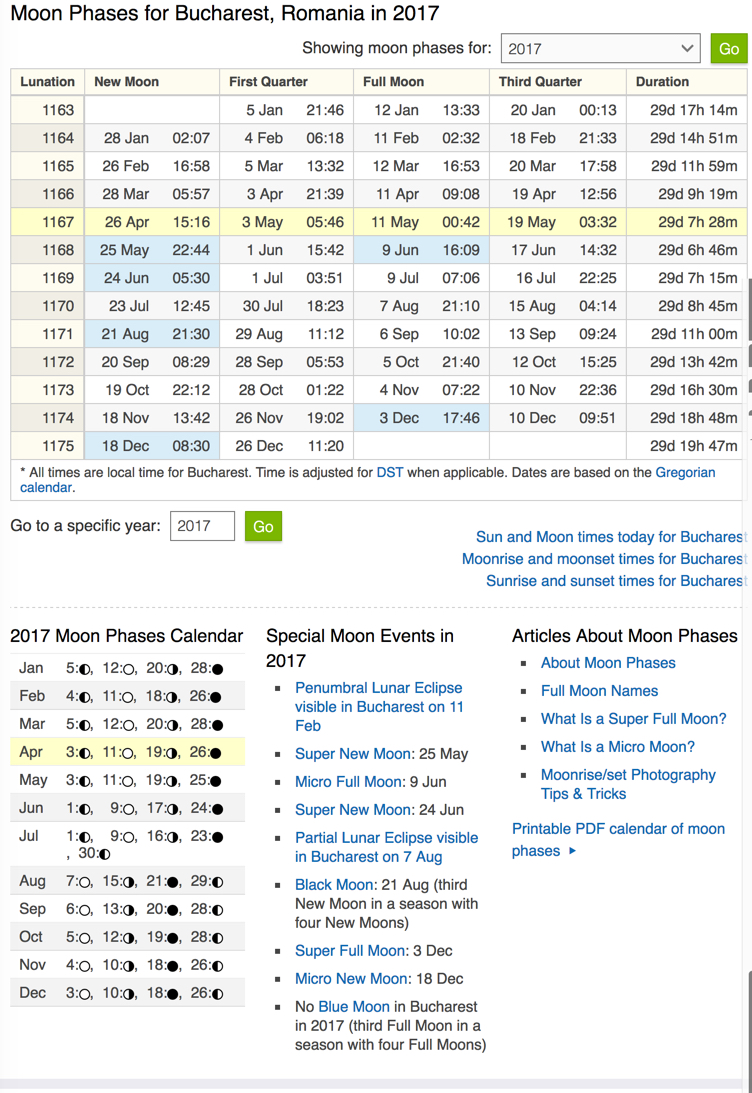
Task: Click the new moon icon for 26 Apr
Action: [216, 752]
